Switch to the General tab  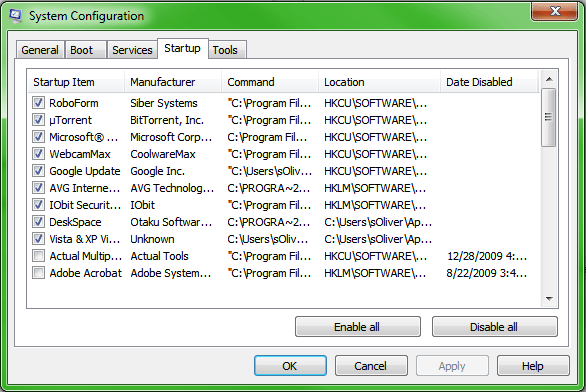(x=40, y=50)
